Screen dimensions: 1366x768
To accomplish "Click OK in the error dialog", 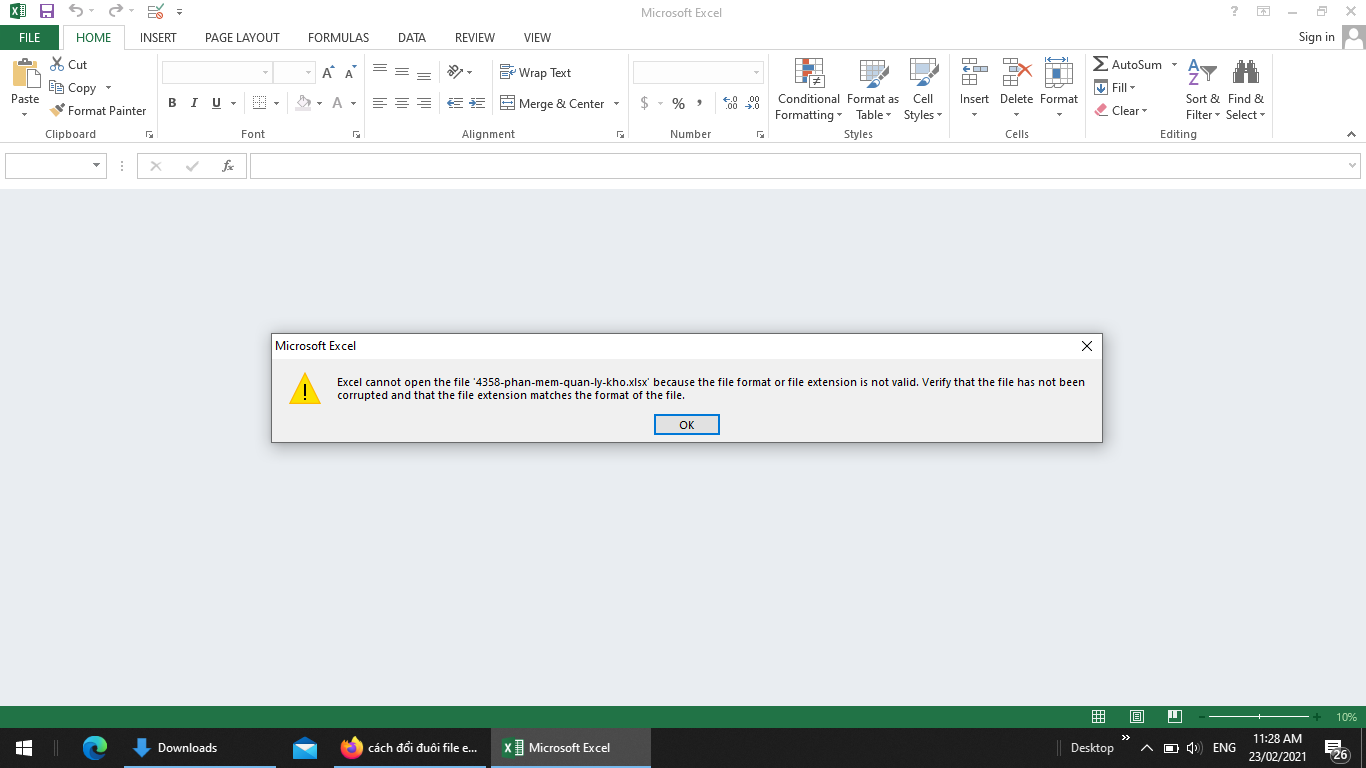I will pyautogui.click(x=687, y=425).
